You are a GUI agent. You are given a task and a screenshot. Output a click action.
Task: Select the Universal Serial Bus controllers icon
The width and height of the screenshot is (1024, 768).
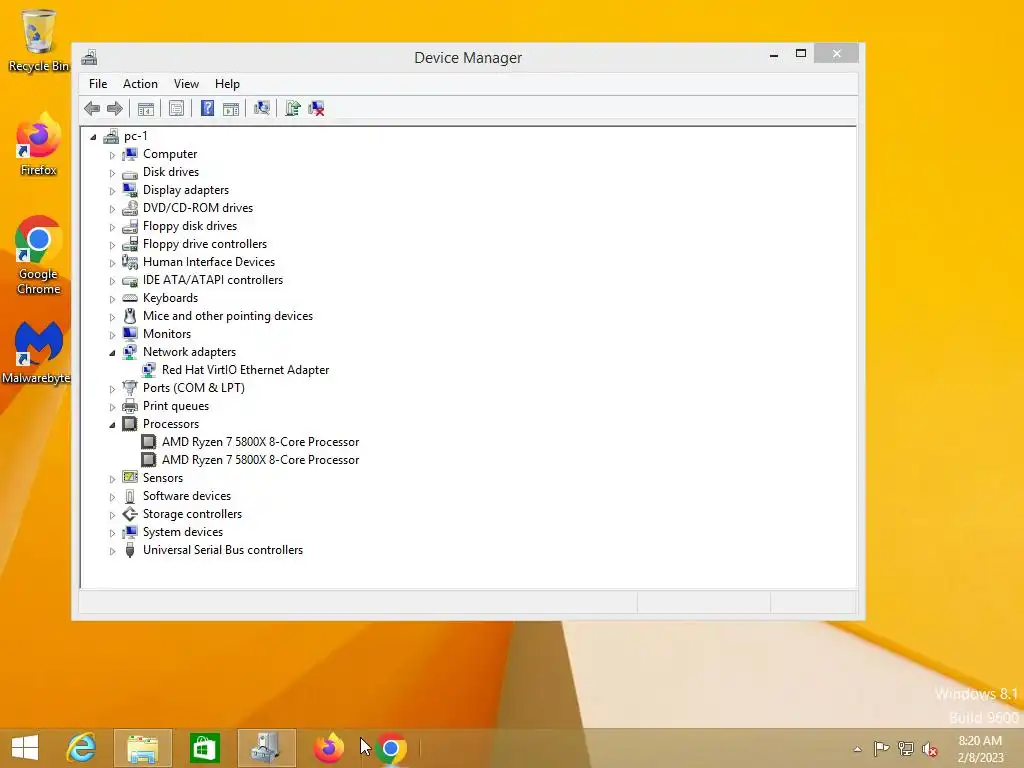[130, 550]
